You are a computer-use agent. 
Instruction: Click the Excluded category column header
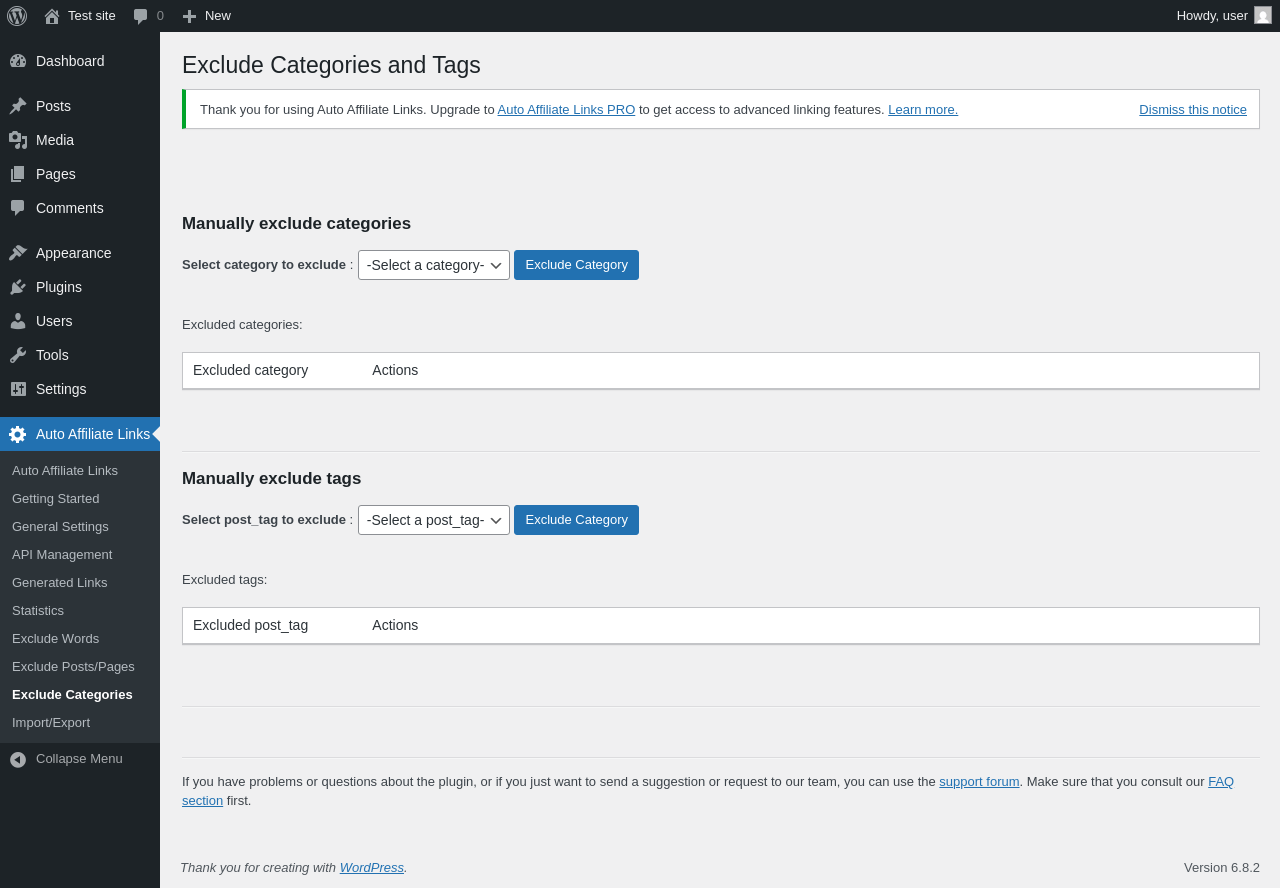pos(250,370)
